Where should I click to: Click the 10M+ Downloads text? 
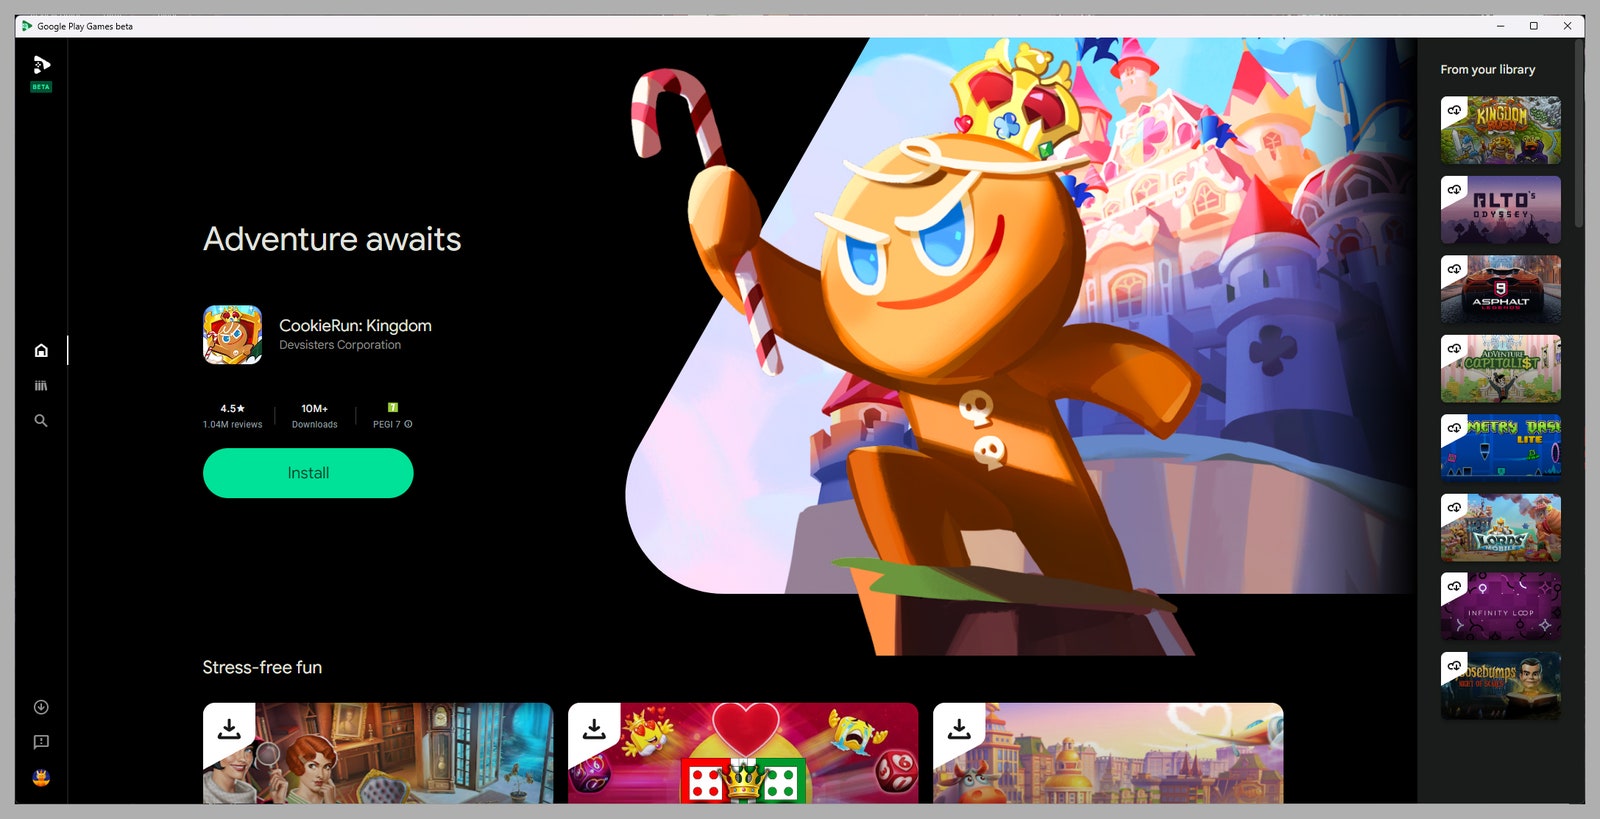(x=315, y=416)
